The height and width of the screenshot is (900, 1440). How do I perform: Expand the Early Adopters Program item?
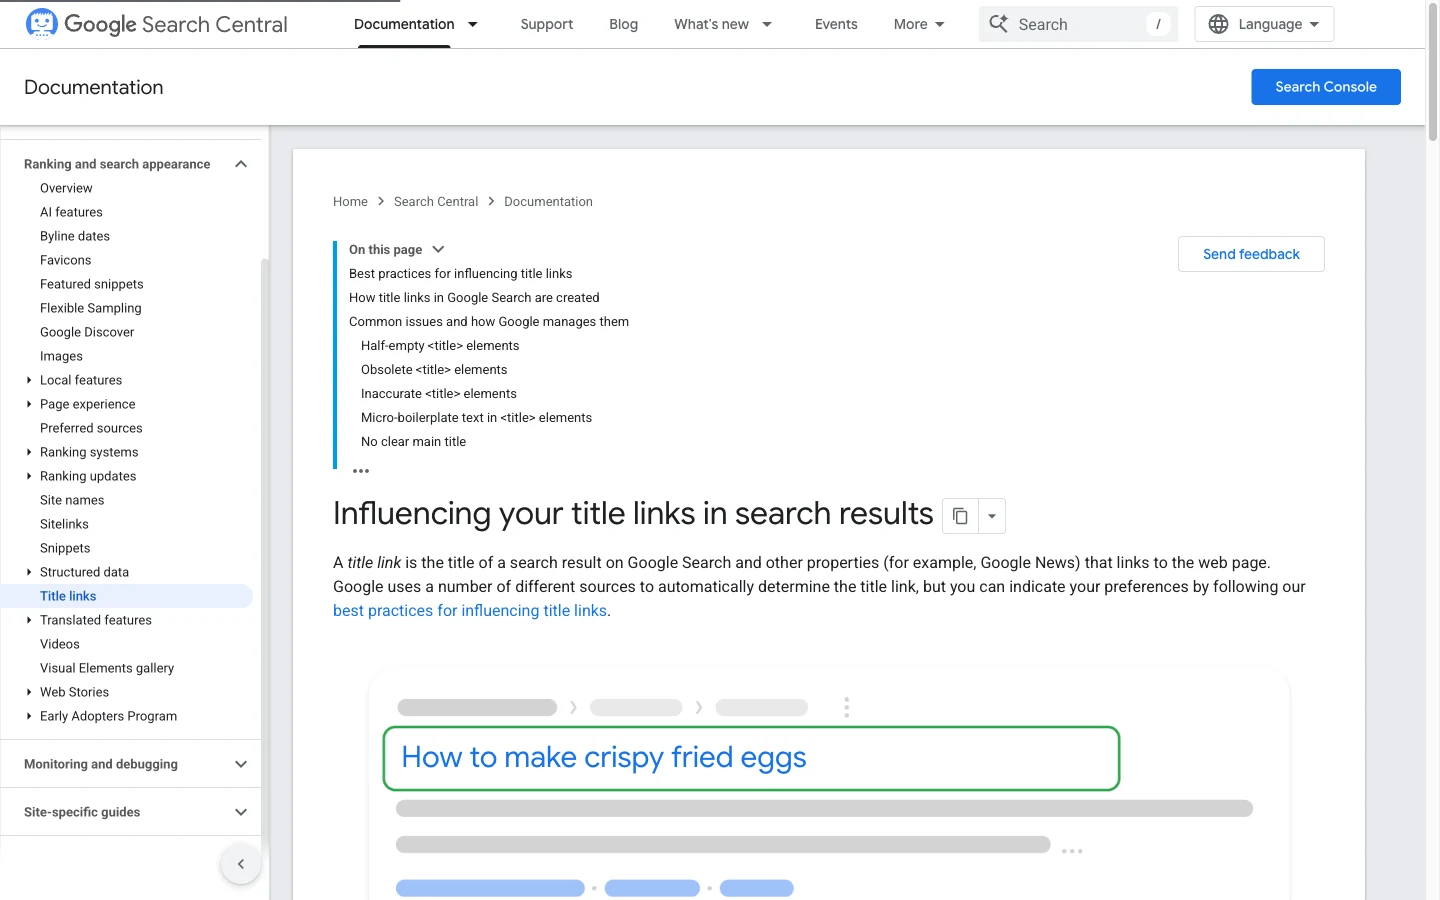(x=29, y=716)
